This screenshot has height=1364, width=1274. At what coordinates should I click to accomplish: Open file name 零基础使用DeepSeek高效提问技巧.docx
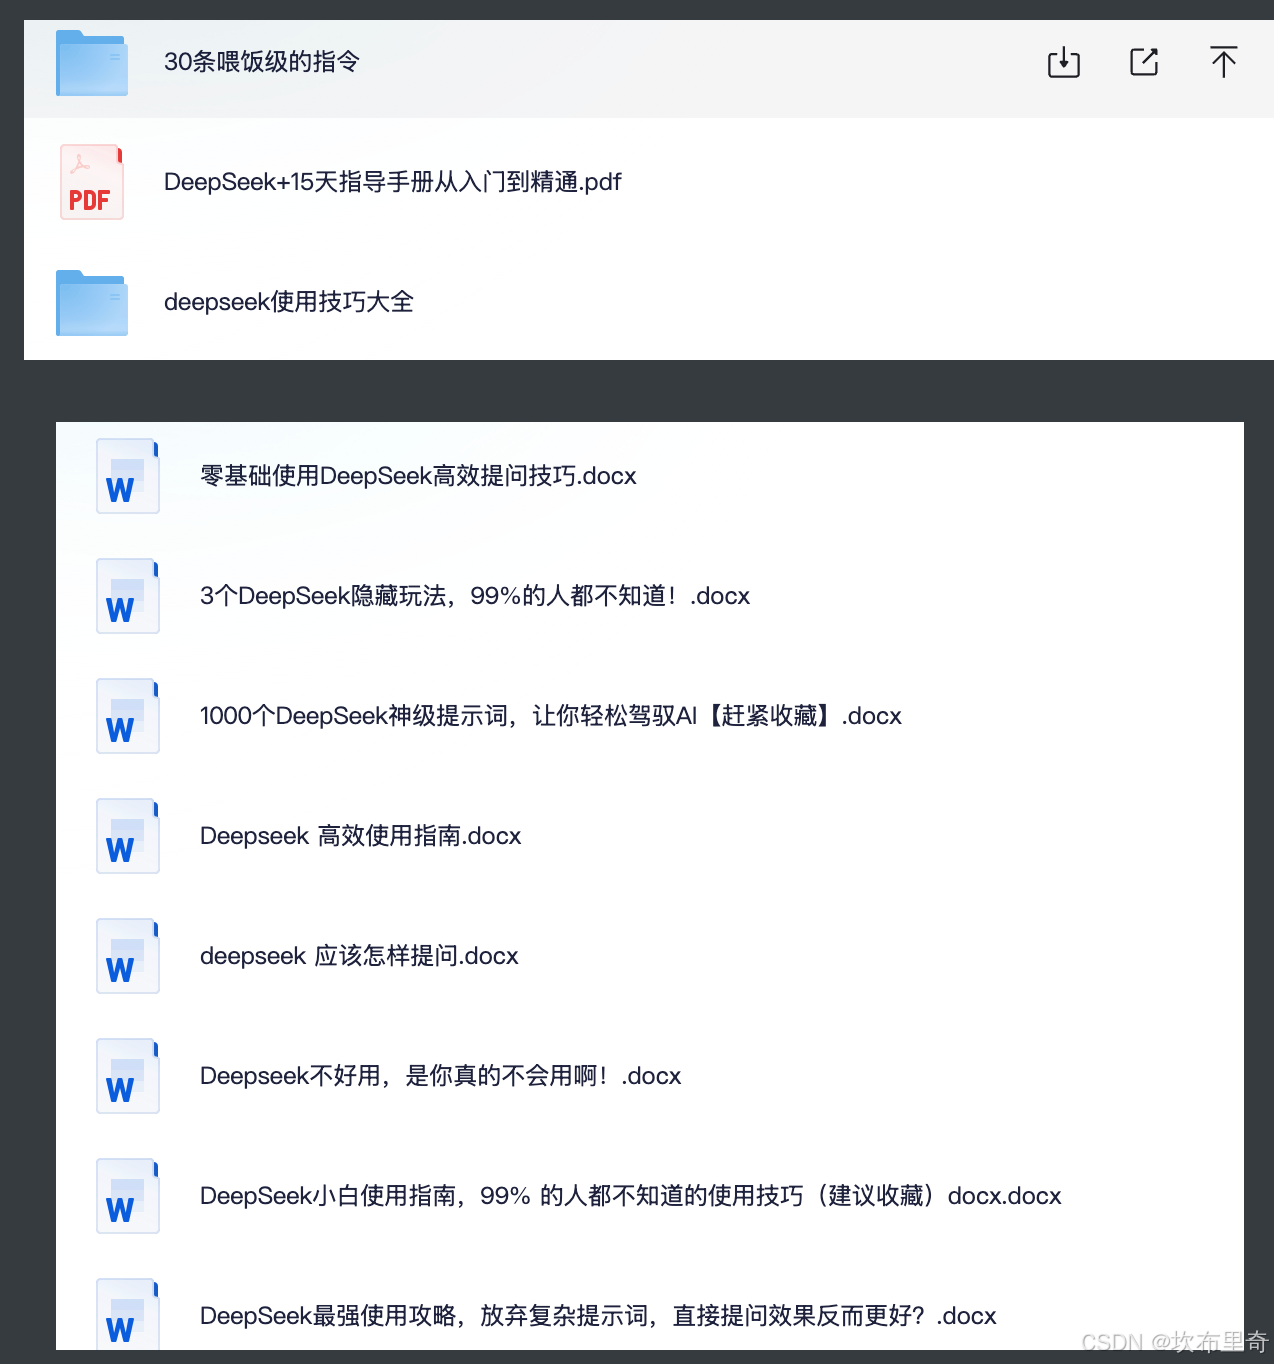tap(418, 476)
